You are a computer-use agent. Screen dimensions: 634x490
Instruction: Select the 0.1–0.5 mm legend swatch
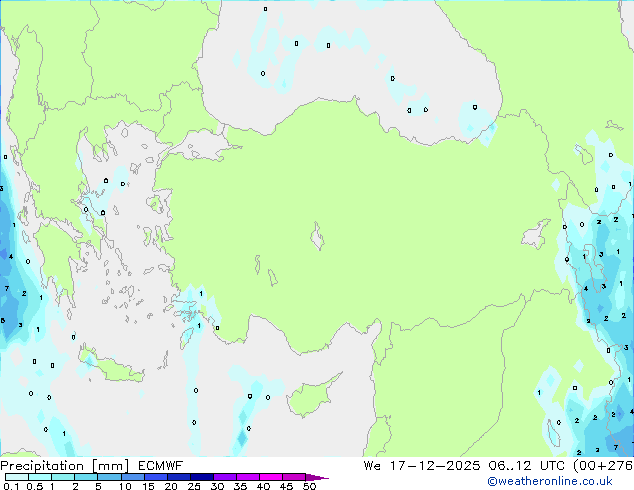pyautogui.click(x=17, y=477)
